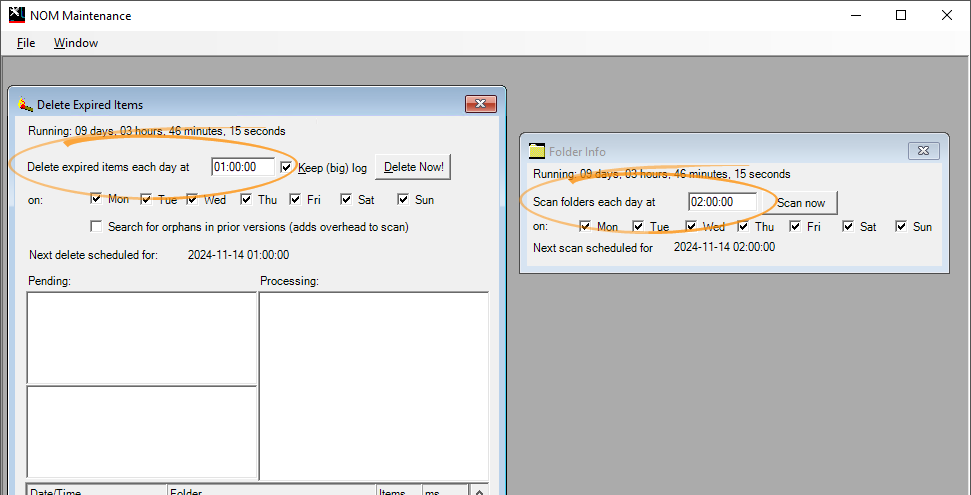Uncheck Wed in Delete Expired Items

(192, 199)
